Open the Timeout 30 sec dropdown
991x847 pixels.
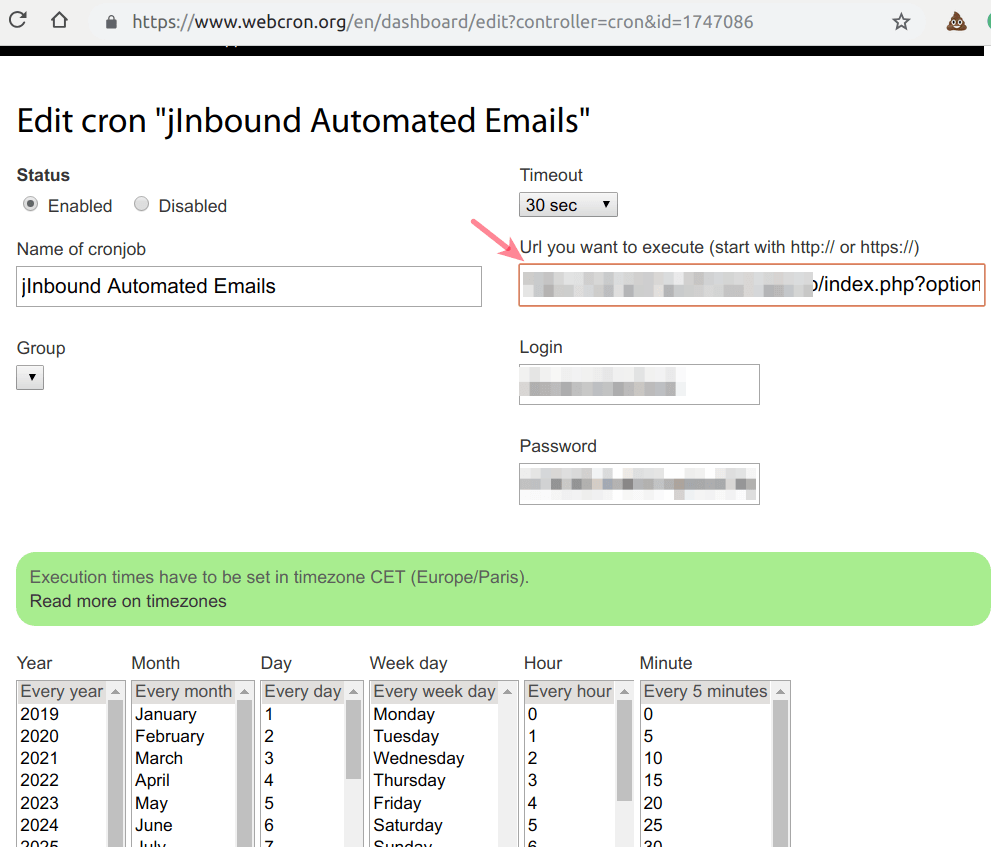[x=568, y=205]
